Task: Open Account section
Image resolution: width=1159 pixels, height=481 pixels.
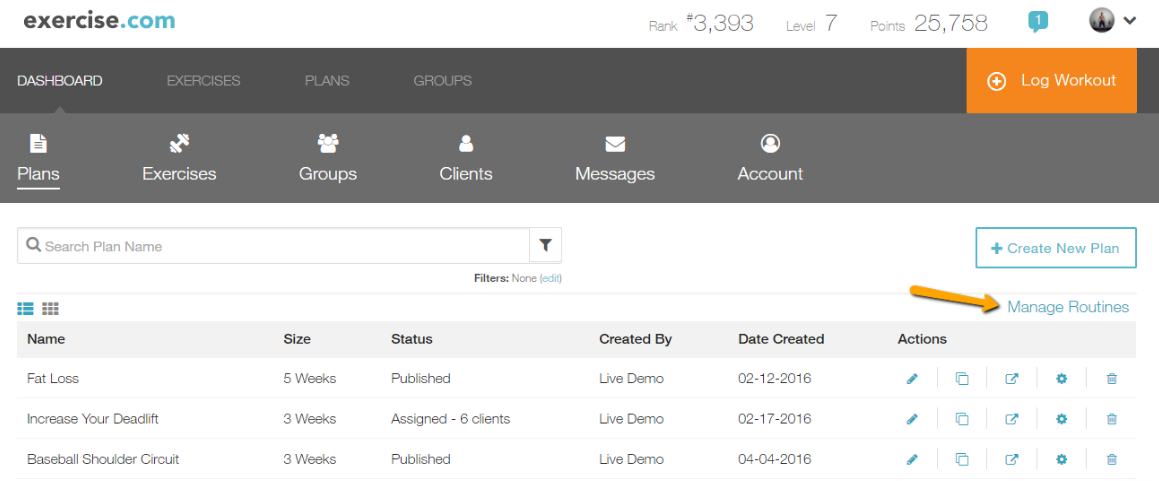Action: tap(770, 160)
